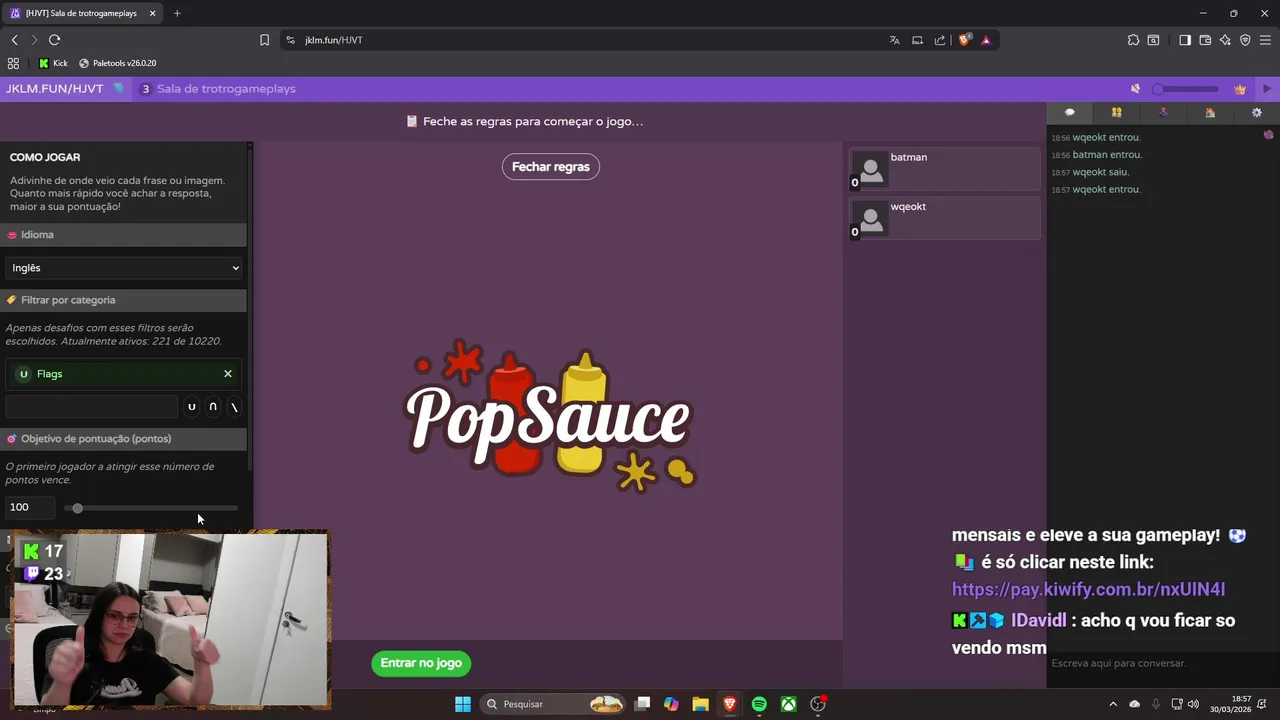
Task: Open the bookmarks apps grid icon
Action: click(13, 63)
